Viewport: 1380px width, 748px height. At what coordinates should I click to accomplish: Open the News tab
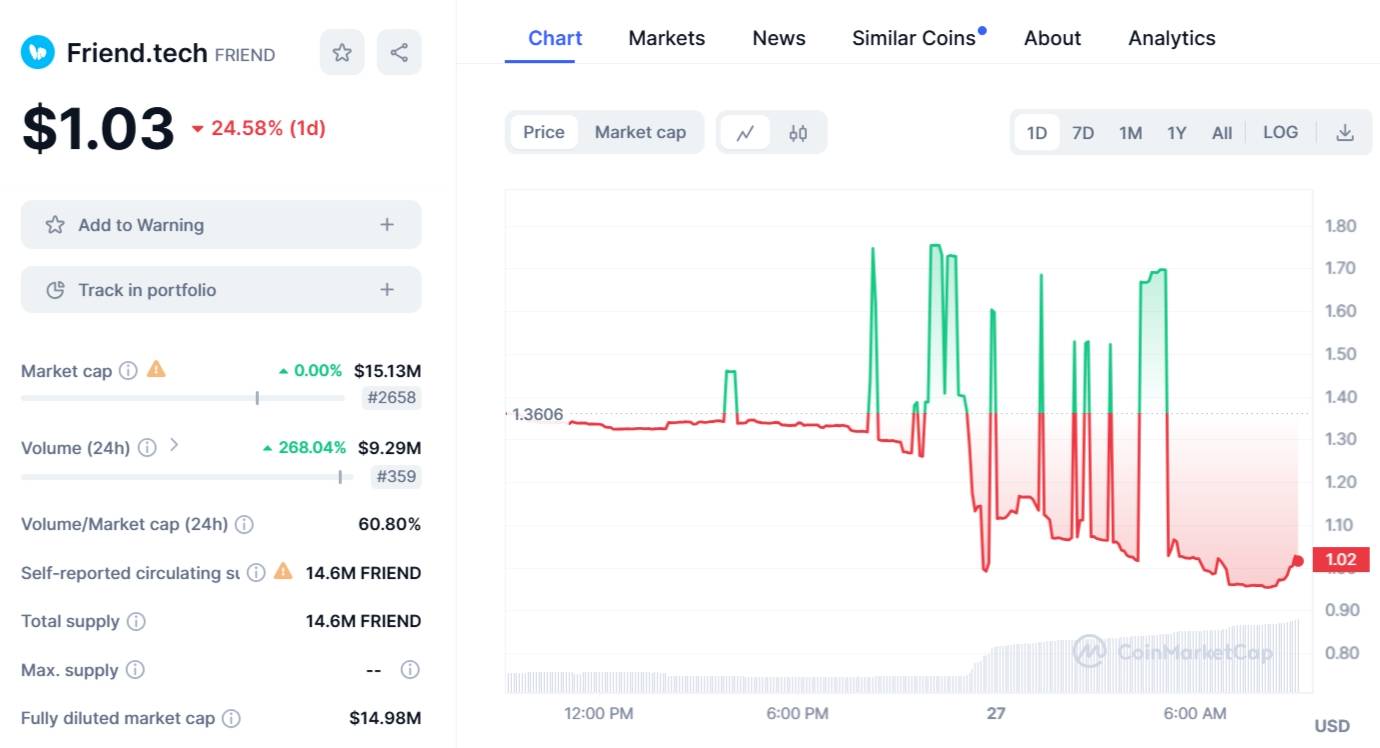[x=779, y=38]
